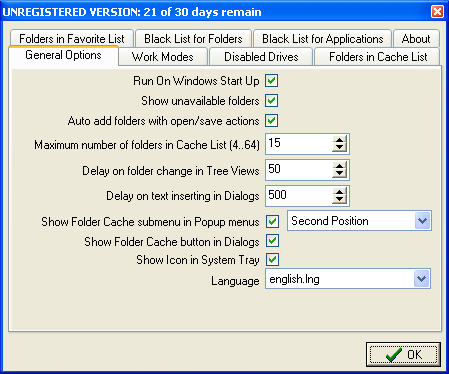Screen dimensions: 449x374
Task: Toggle Run On Windows Start Up checkbox
Action: tap(272, 81)
